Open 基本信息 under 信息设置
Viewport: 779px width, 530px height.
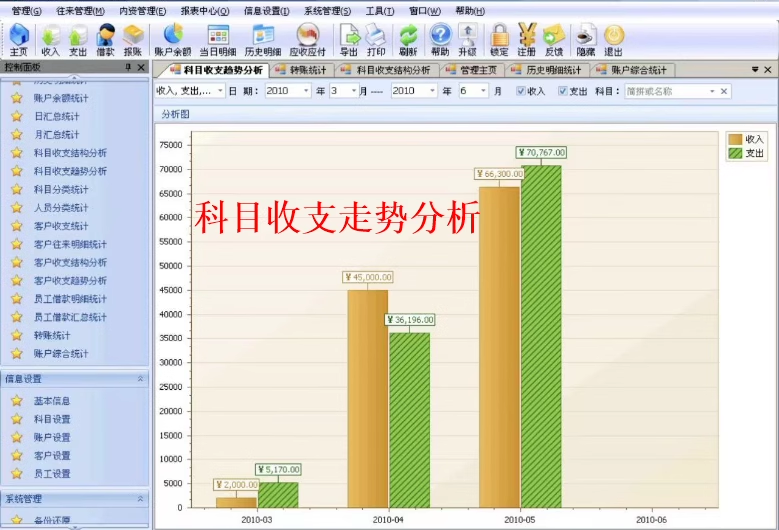pos(52,401)
